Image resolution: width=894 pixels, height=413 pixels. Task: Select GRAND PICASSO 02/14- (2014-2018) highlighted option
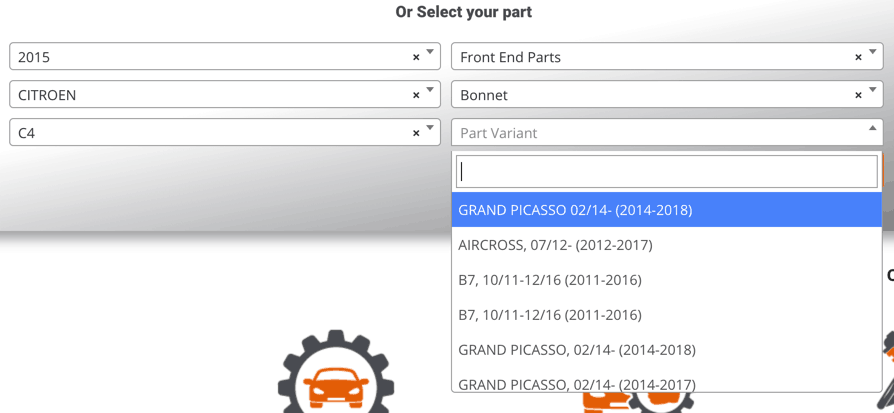click(667, 210)
